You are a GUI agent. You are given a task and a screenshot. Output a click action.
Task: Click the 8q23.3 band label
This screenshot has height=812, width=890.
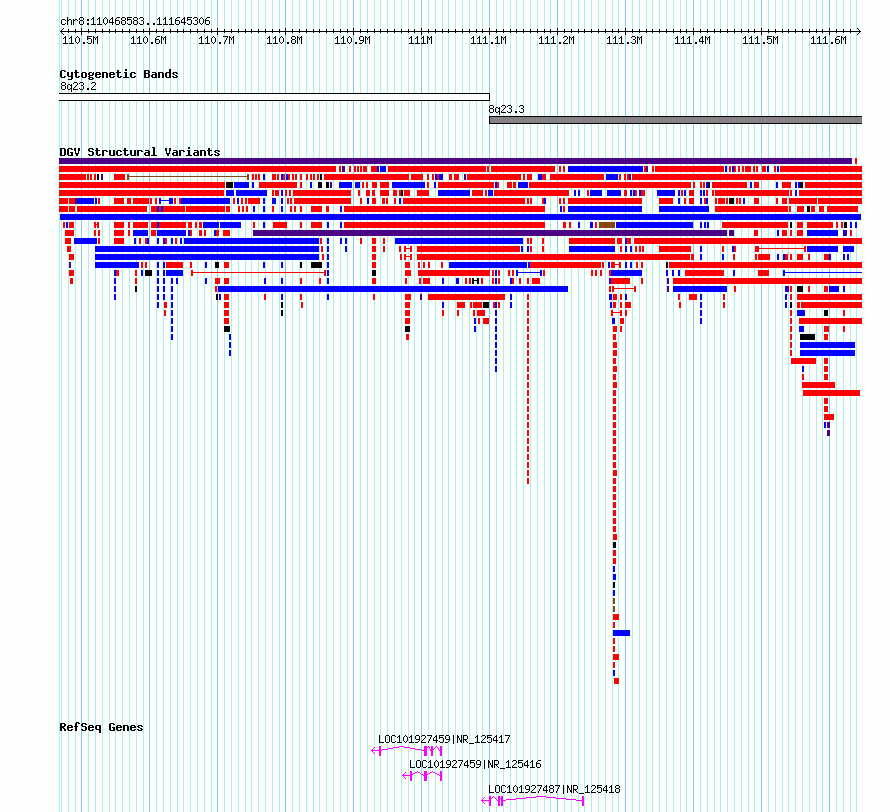coord(506,110)
